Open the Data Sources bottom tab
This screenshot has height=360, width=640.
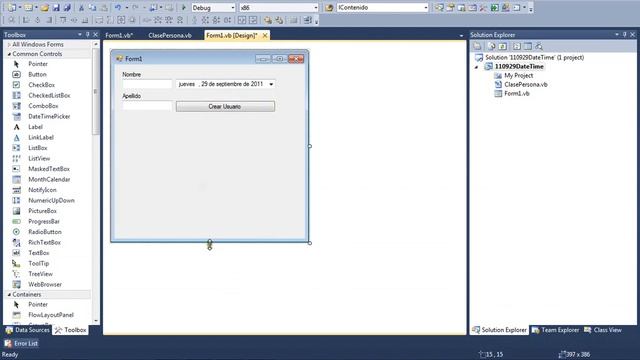pos(28,330)
